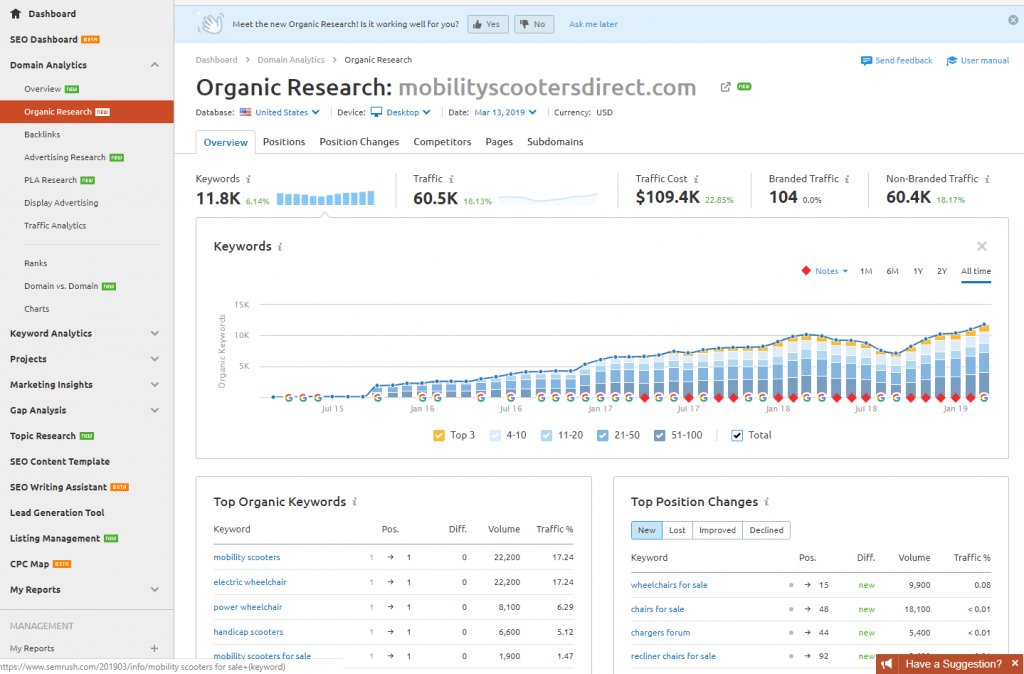Dismiss the Organic Research feedback banner
The height and width of the screenshot is (674, 1024).
click(x=1013, y=20)
